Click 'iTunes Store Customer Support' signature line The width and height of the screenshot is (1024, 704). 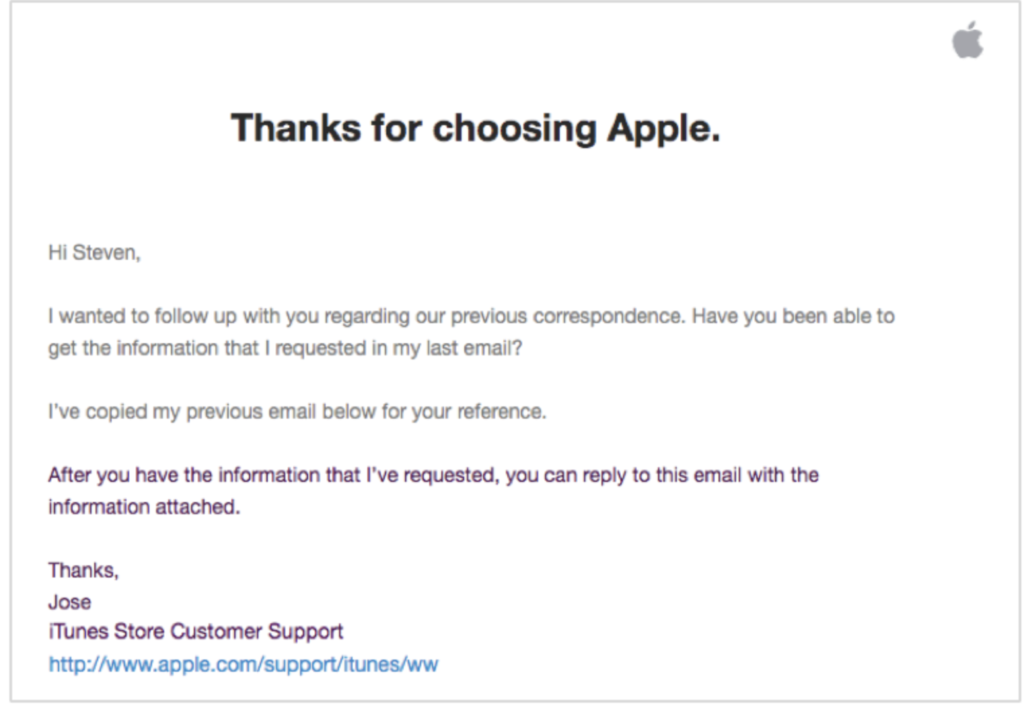pyautogui.click(x=195, y=632)
